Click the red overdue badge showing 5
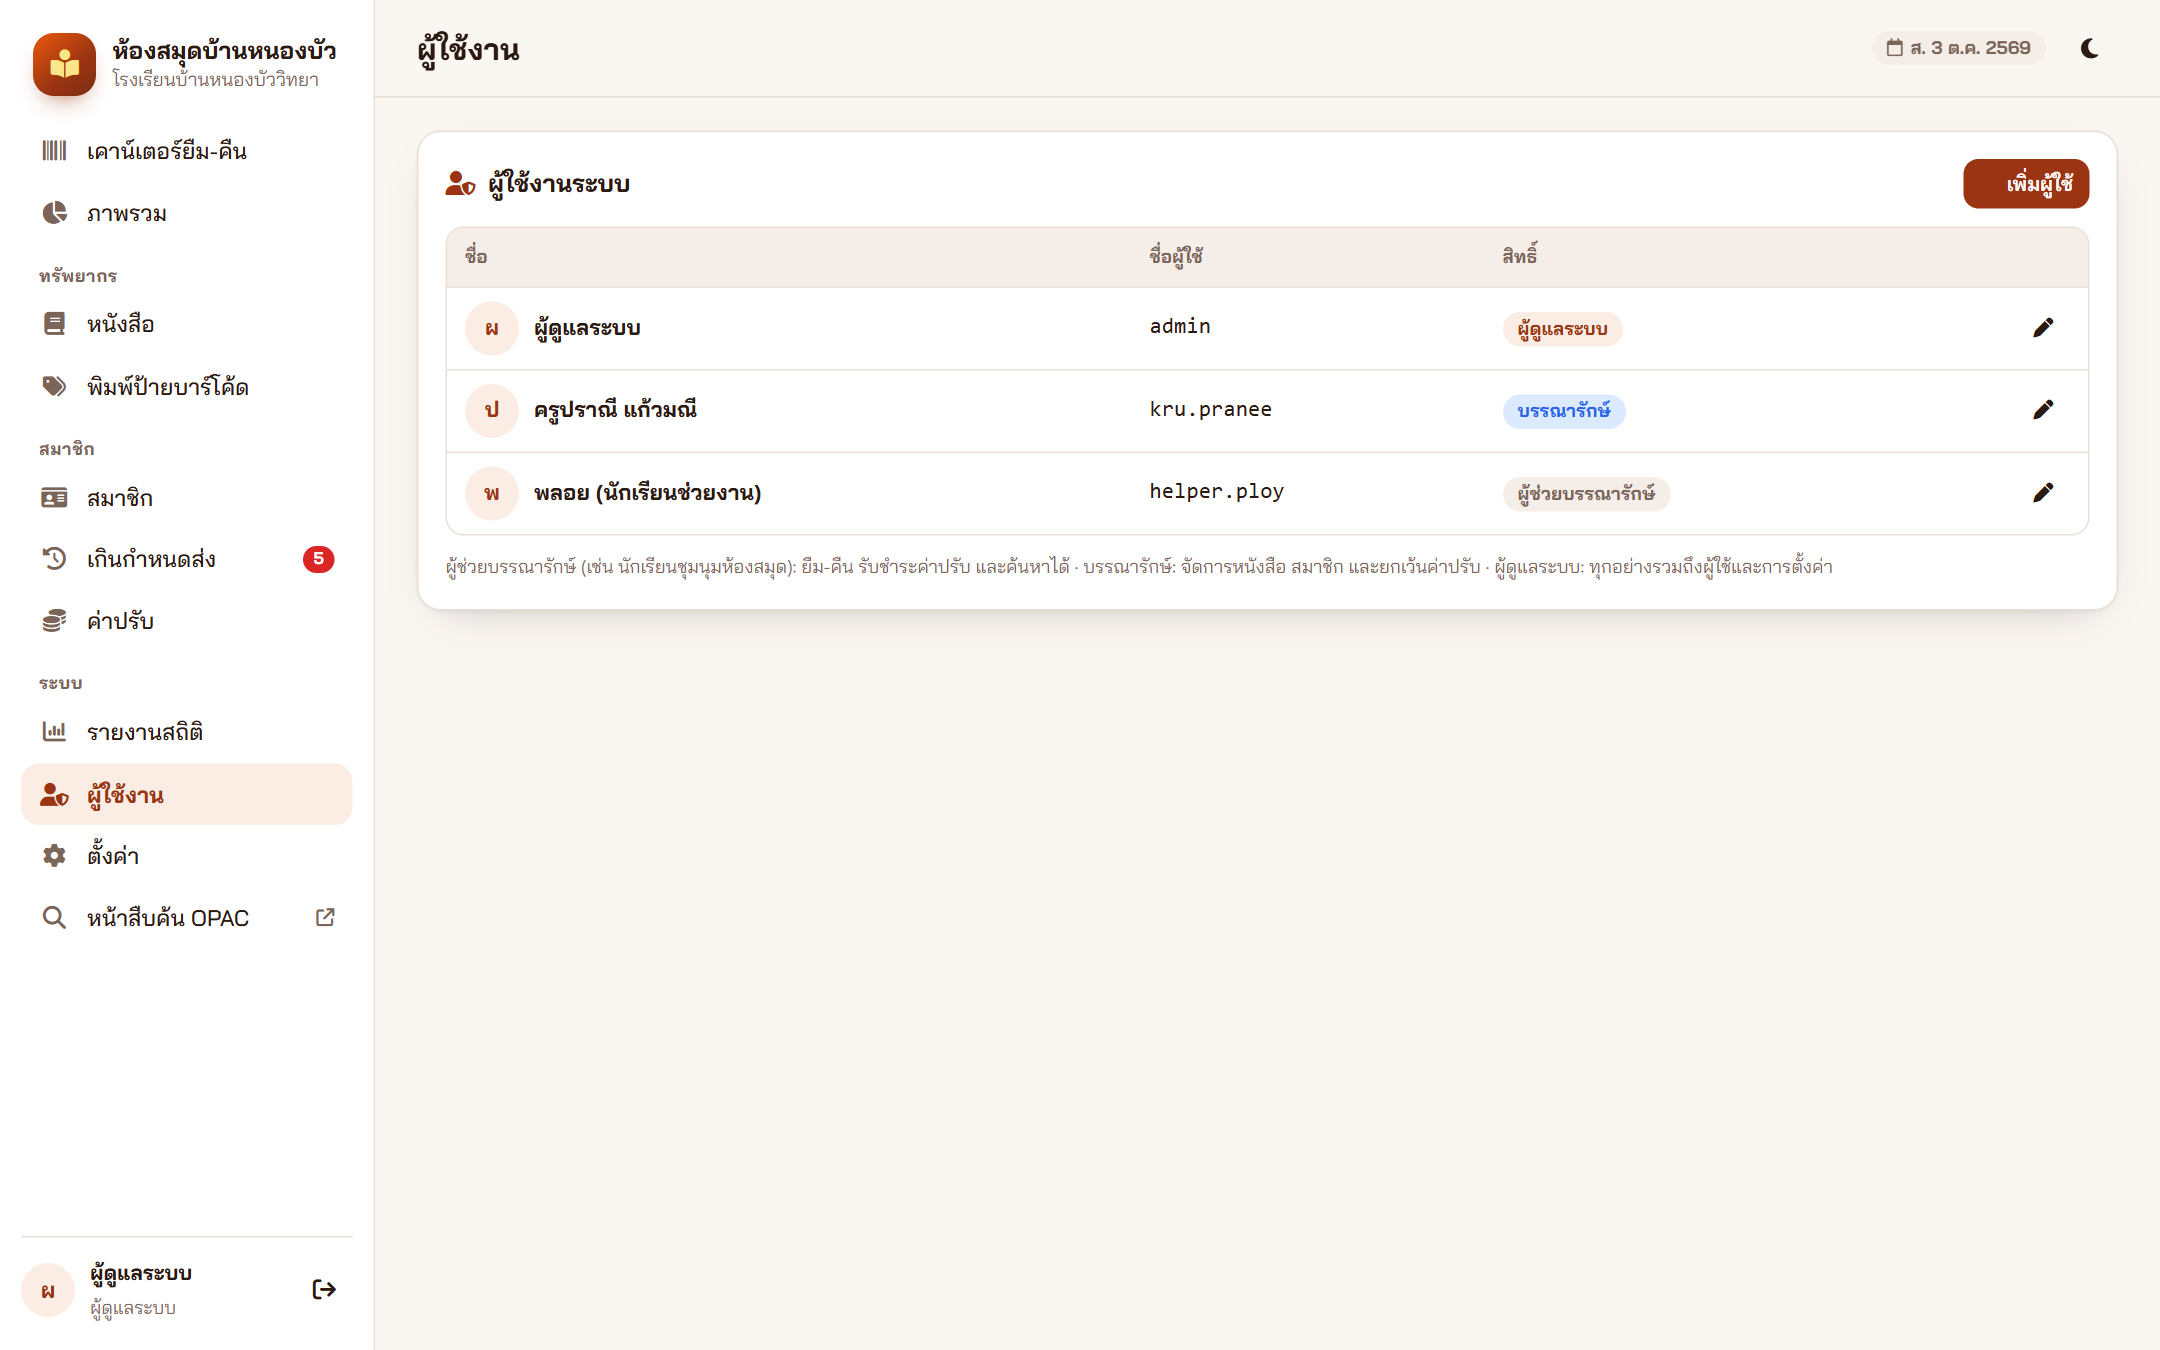The height and width of the screenshot is (1350, 2160). tap(318, 559)
